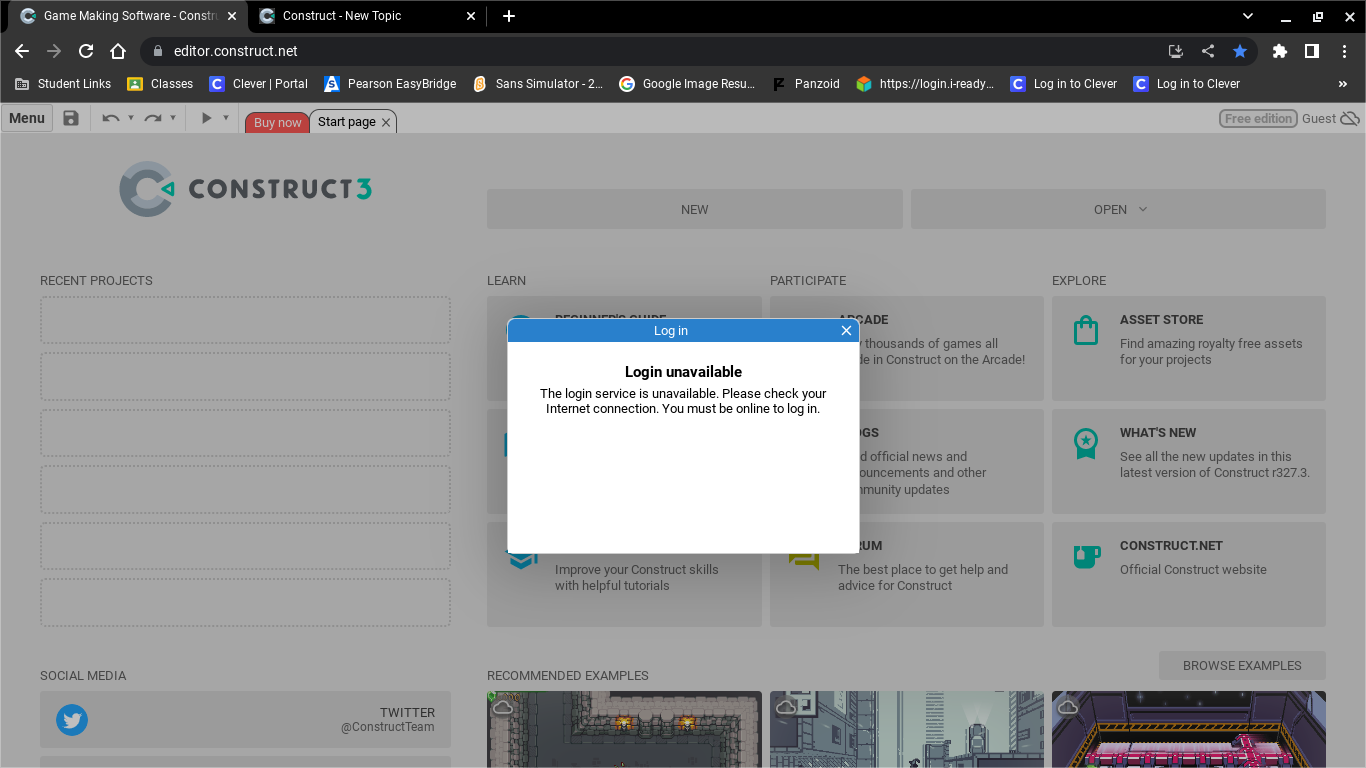The image size is (1366, 768).
Task: Expand the Redo history dropdown arrow
Action: point(173,118)
